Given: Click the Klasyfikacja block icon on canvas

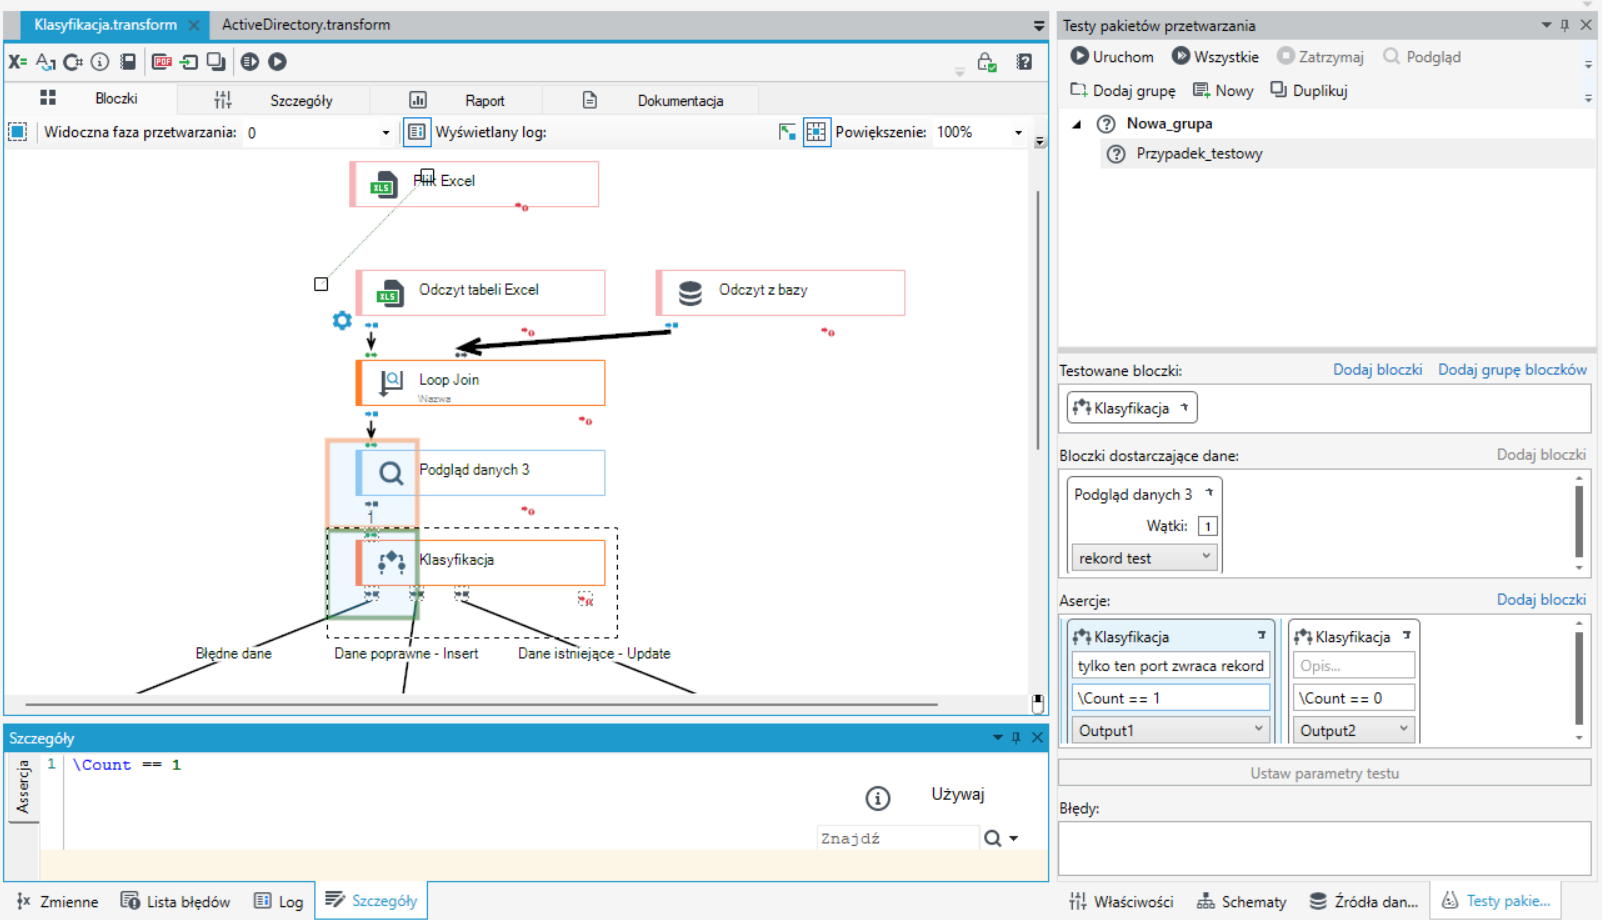Looking at the screenshot, I should click(391, 563).
